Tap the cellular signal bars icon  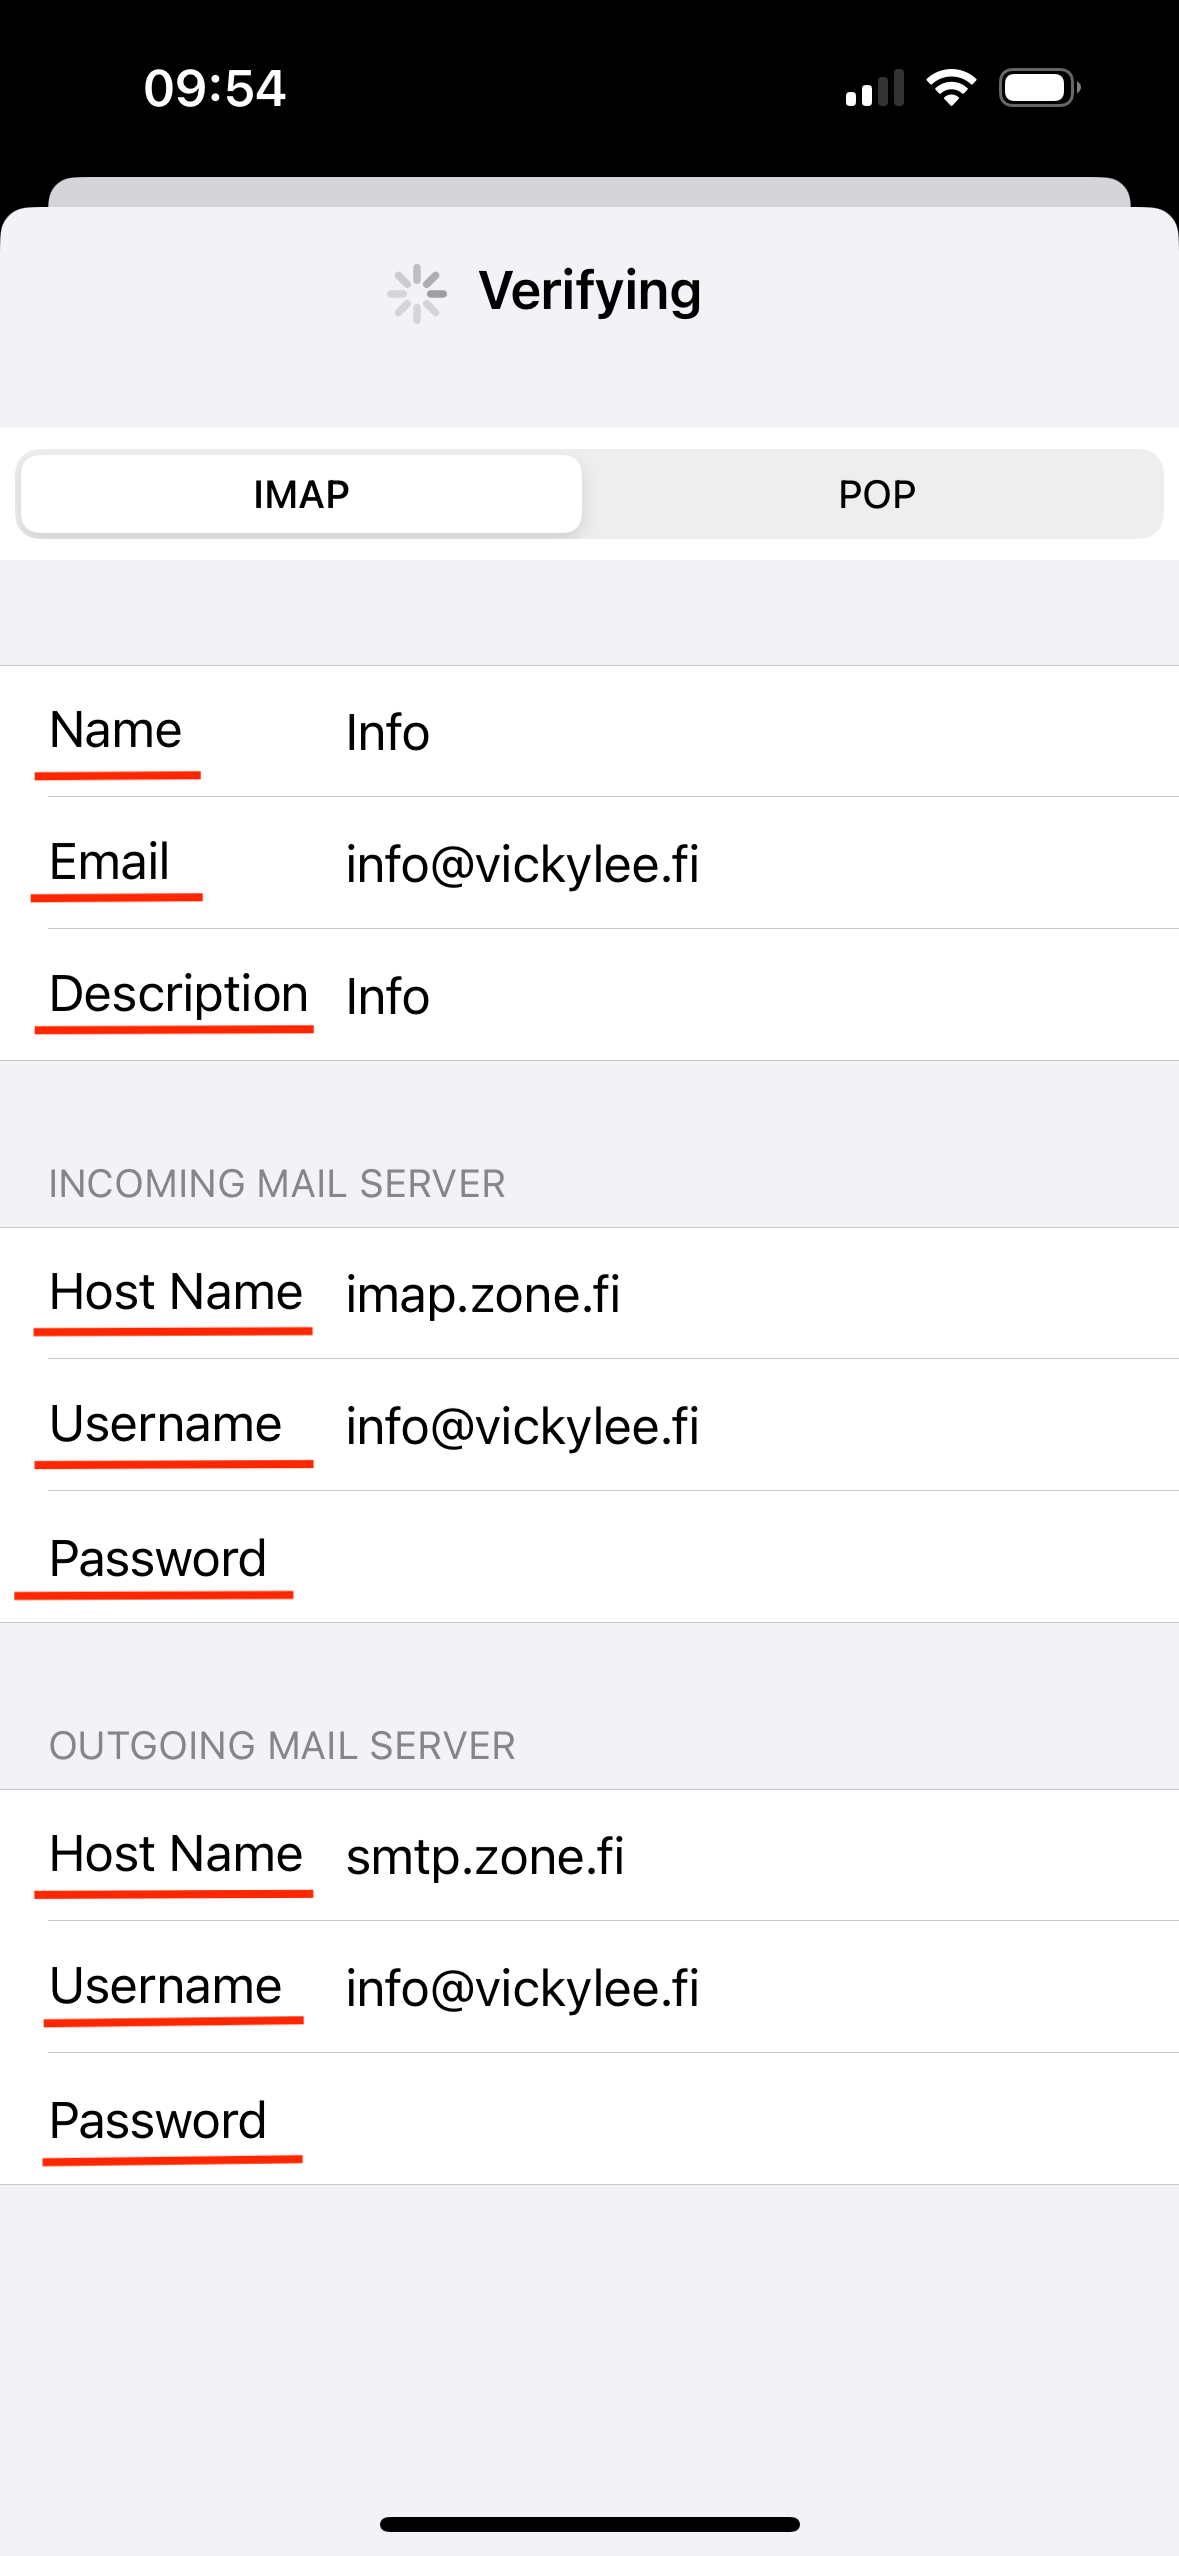875,88
